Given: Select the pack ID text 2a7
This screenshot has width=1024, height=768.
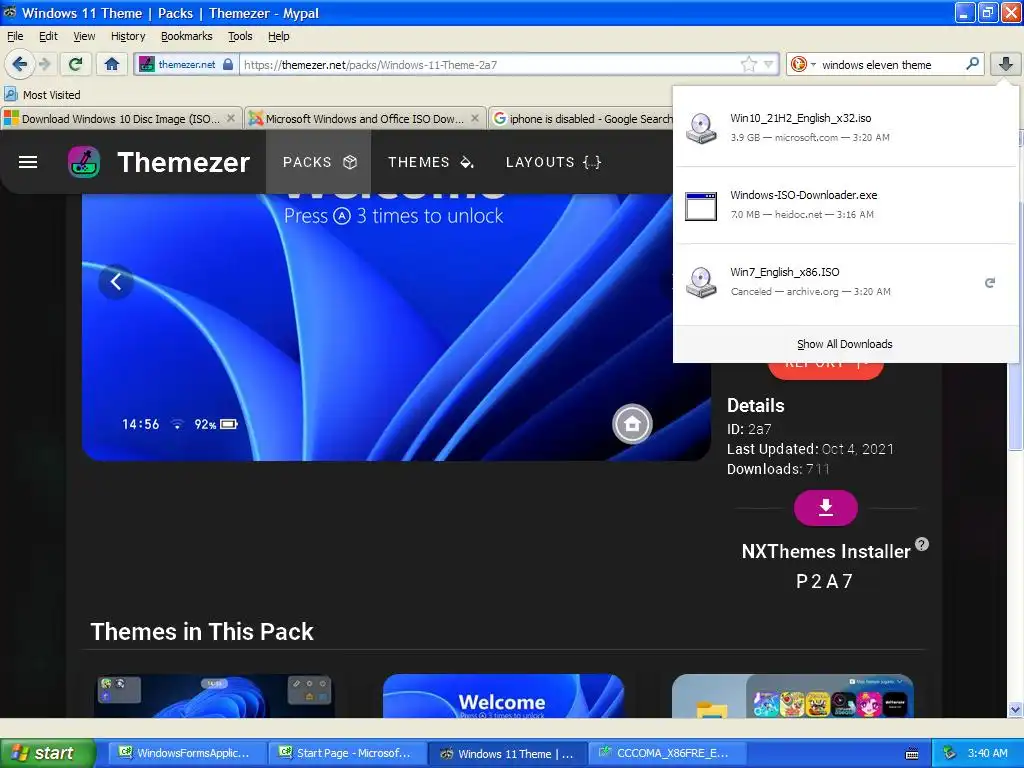Looking at the screenshot, I should 760,429.
